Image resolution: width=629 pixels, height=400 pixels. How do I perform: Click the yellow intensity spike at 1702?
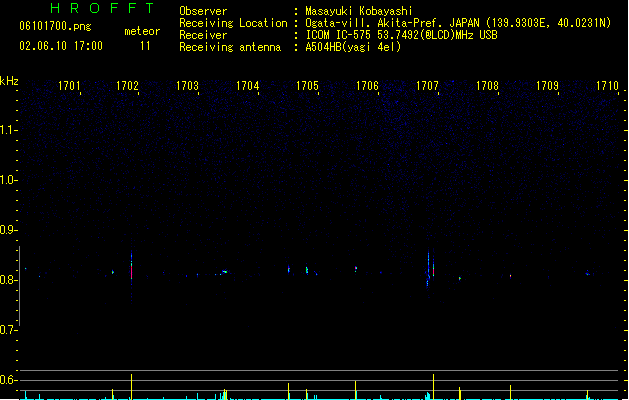pyautogui.click(x=131, y=387)
